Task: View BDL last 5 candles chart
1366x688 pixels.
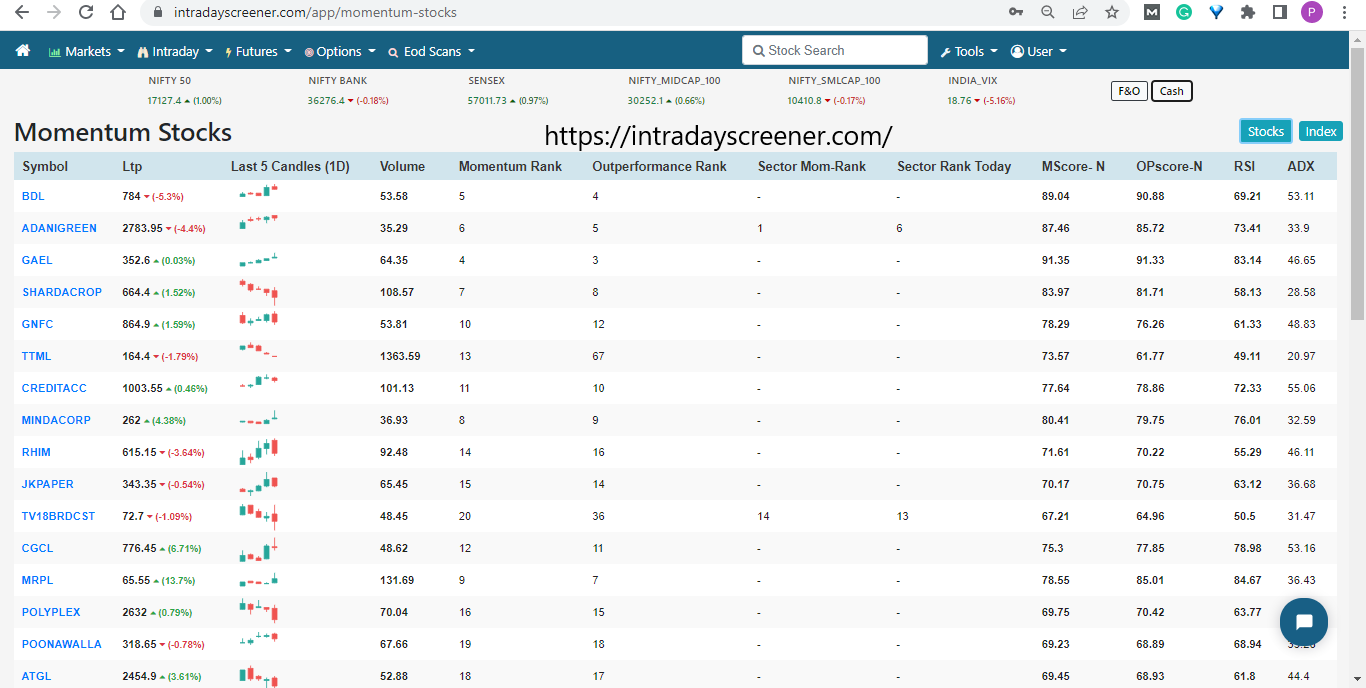Action: pyautogui.click(x=258, y=194)
